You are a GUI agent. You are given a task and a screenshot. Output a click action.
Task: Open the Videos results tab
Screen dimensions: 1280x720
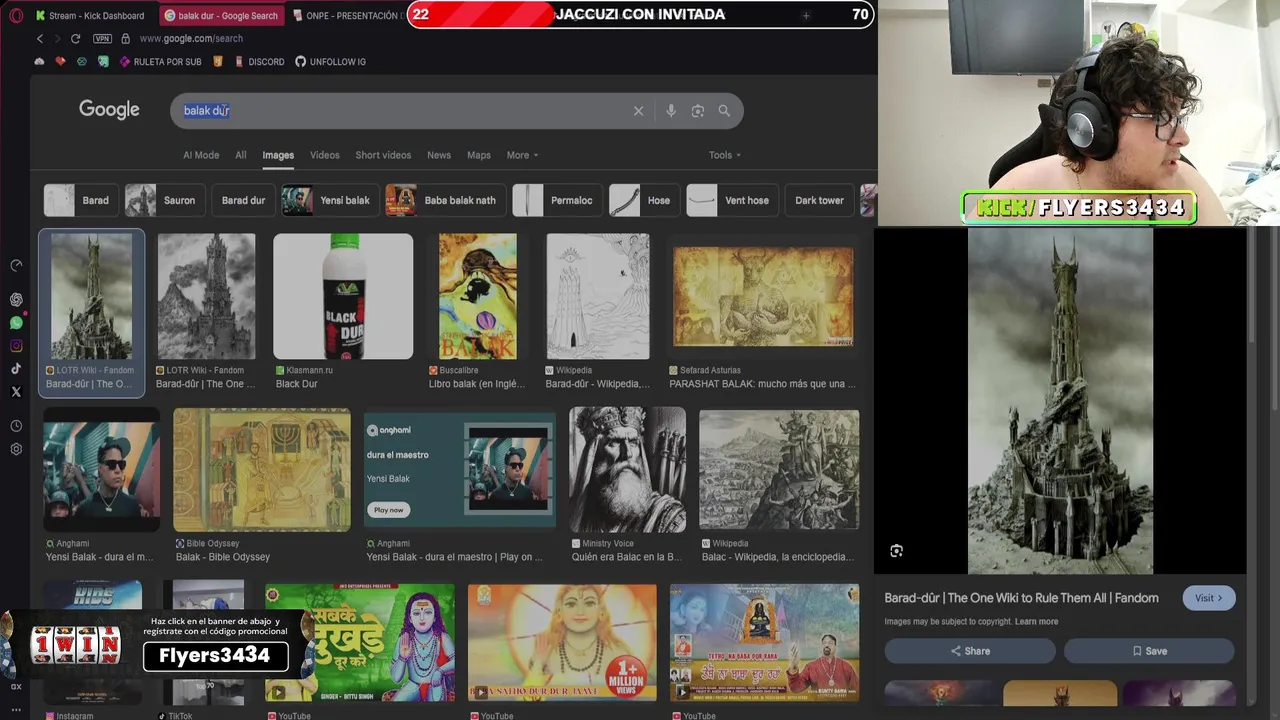point(325,155)
